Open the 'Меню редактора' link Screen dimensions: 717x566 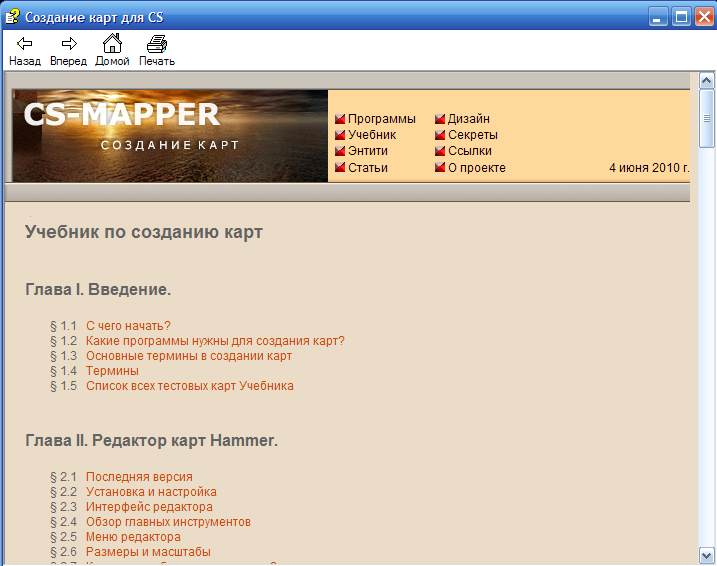point(133,537)
